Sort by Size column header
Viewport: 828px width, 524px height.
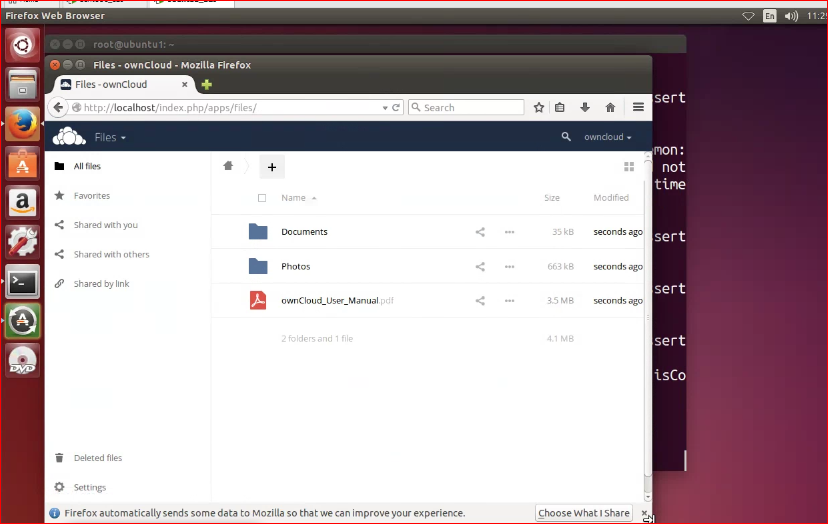[552, 198]
